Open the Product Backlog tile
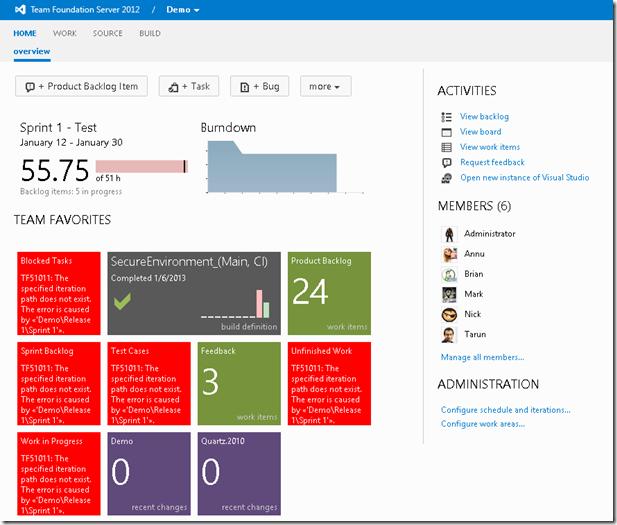 (x=329, y=294)
